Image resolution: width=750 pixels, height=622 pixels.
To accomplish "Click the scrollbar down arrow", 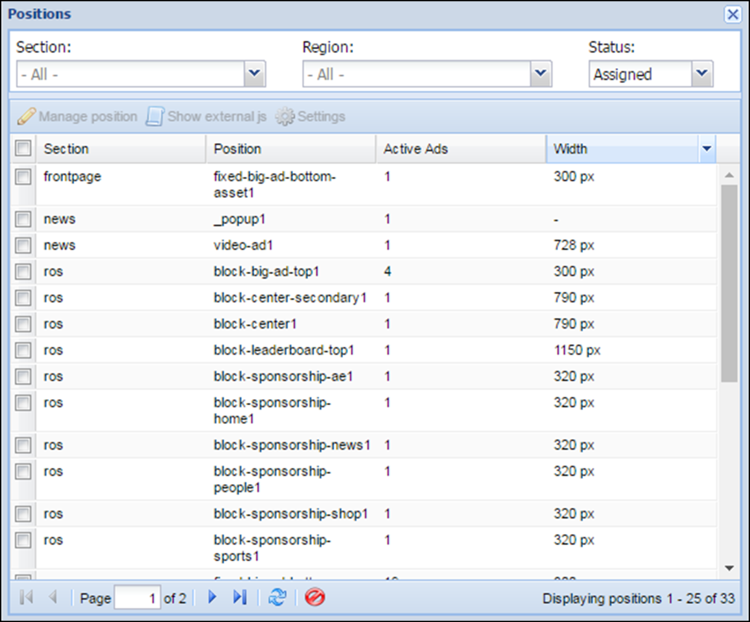I will pos(729,568).
